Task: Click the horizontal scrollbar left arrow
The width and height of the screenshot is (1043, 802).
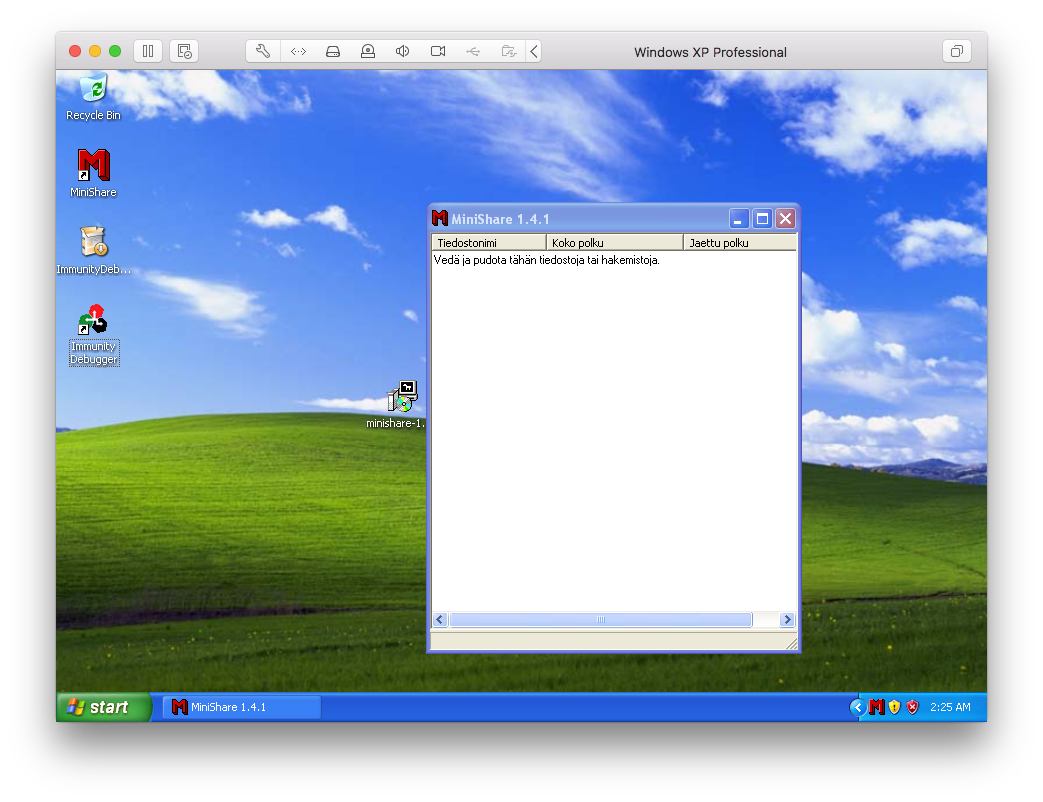Action: coord(440,619)
